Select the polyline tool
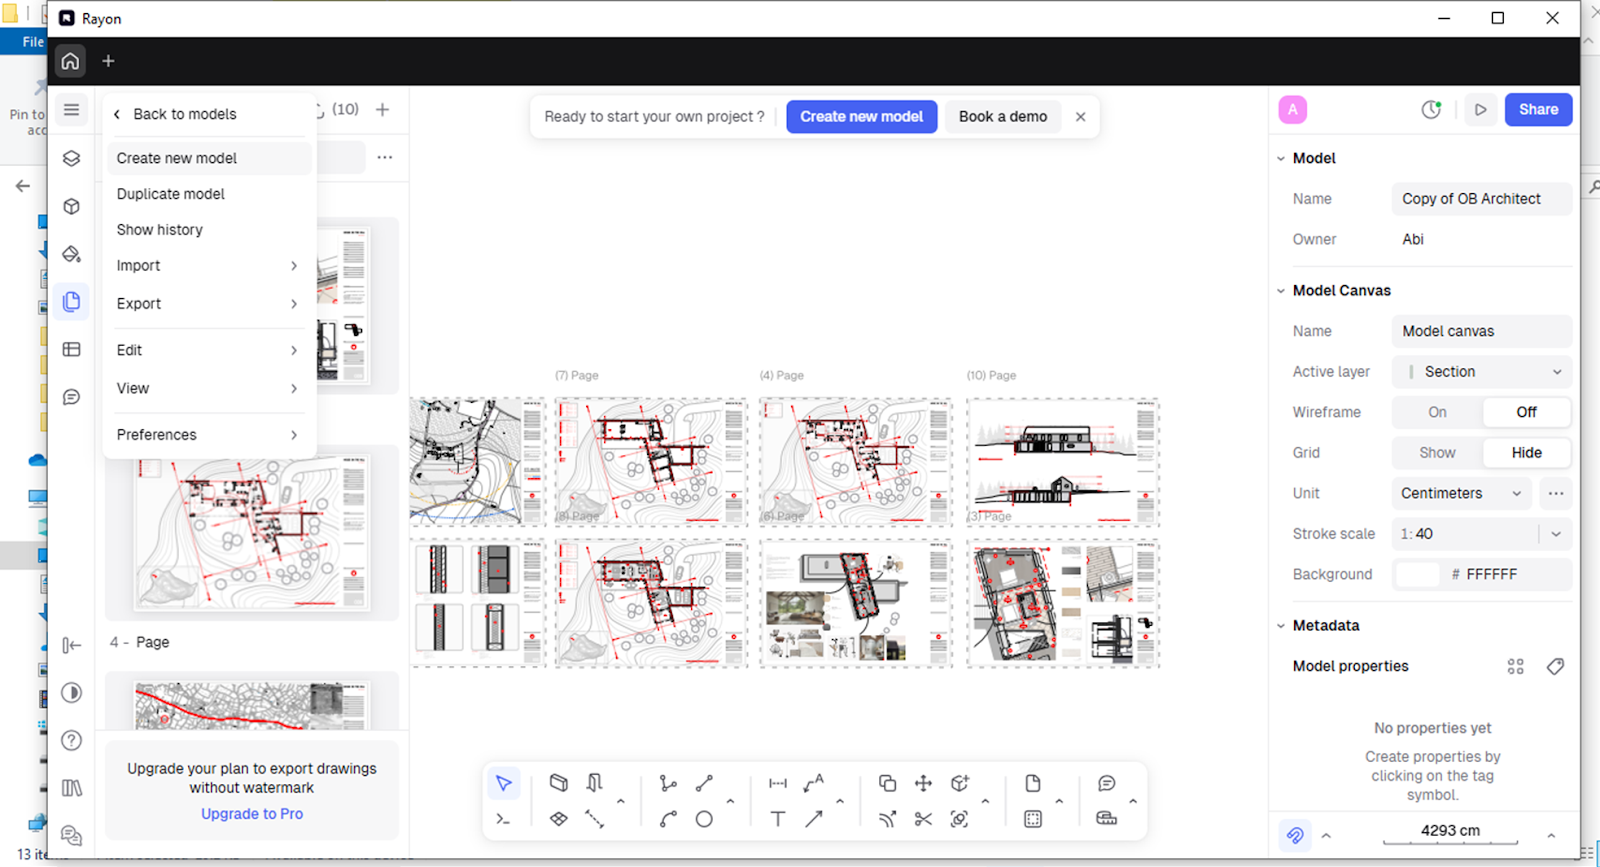Viewport: 1600px width, 867px height. [668, 783]
